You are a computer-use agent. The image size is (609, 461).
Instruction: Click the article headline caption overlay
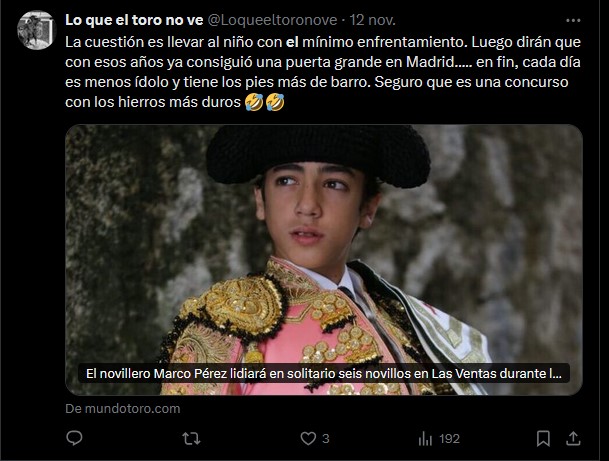(x=324, y=373)
